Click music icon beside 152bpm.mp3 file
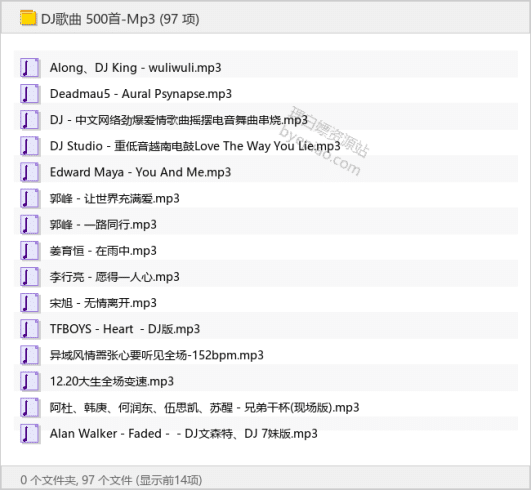The height and width of the screenshot is (490, 531). 29,355
